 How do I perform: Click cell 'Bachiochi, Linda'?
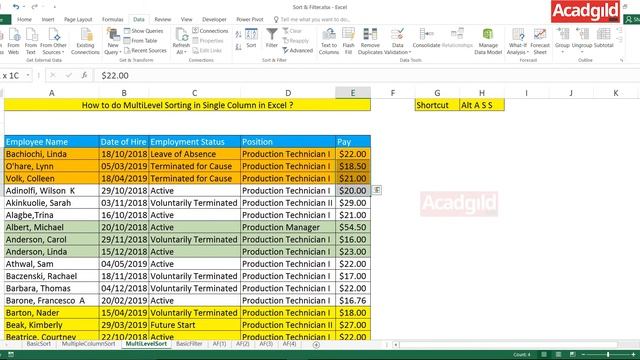click(x=51, y=154)
